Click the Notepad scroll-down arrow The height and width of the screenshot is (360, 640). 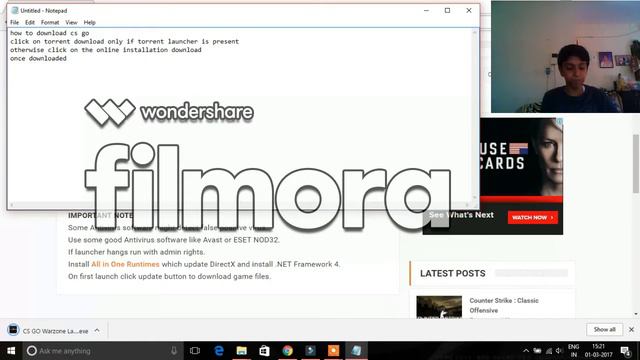(x=475, y=198)
